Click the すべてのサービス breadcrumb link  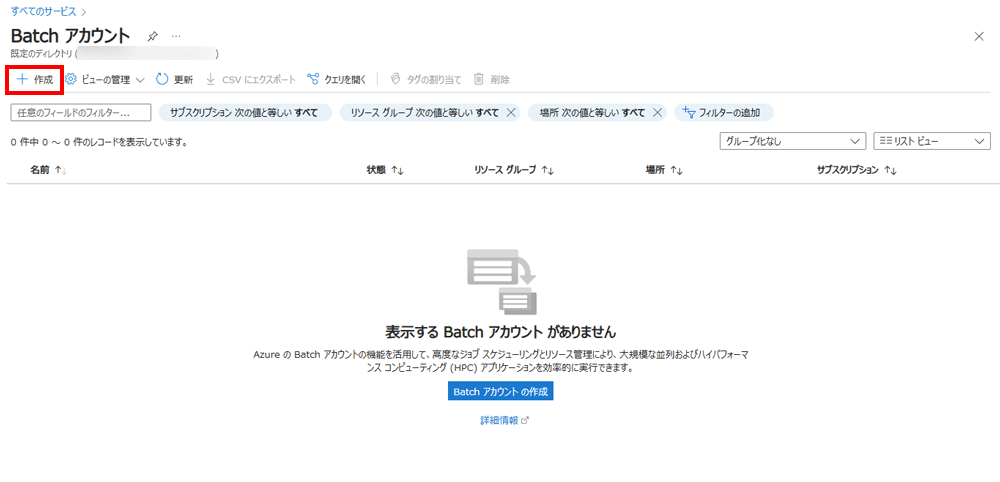[x=43, y=11]
